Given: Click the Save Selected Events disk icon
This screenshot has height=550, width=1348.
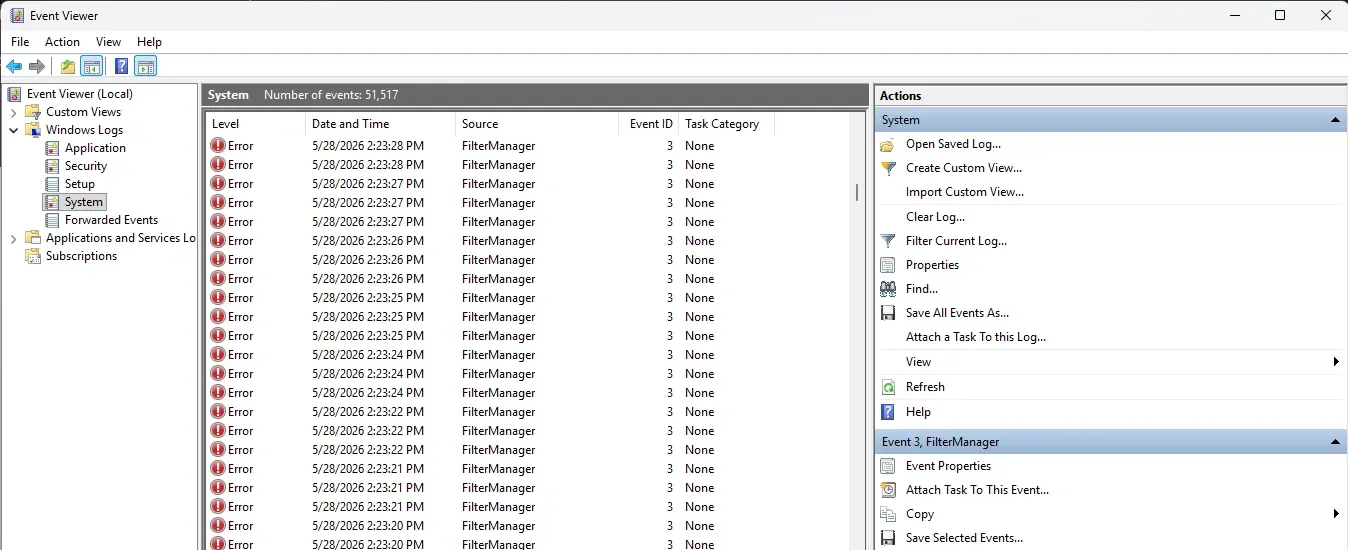Looking at the screenshot, I should tap(888, 538).
